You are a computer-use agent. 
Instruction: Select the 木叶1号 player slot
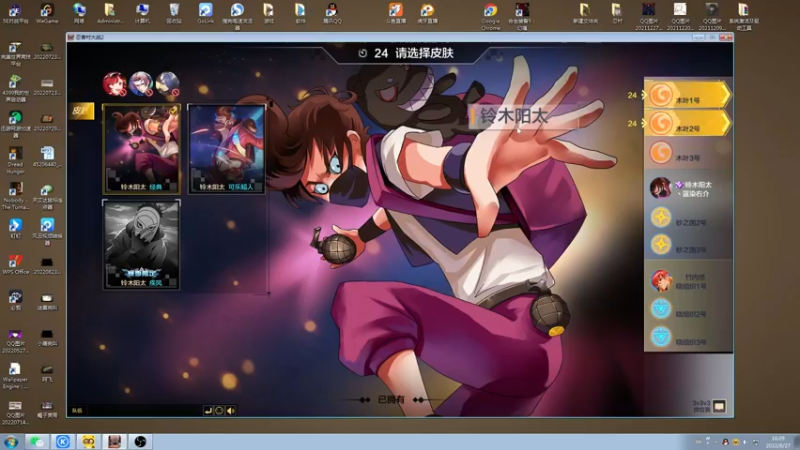coord(688,94)
